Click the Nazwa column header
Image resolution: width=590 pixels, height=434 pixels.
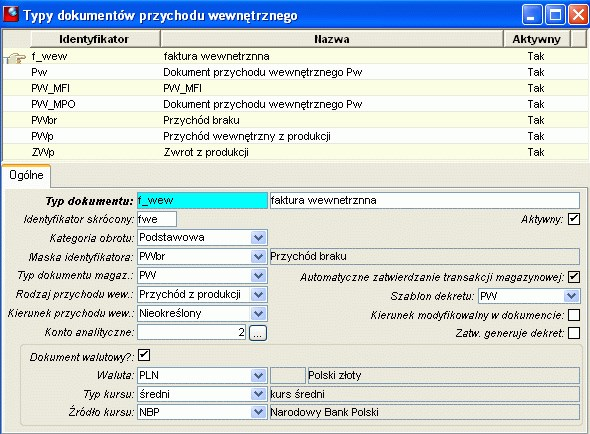331,39
